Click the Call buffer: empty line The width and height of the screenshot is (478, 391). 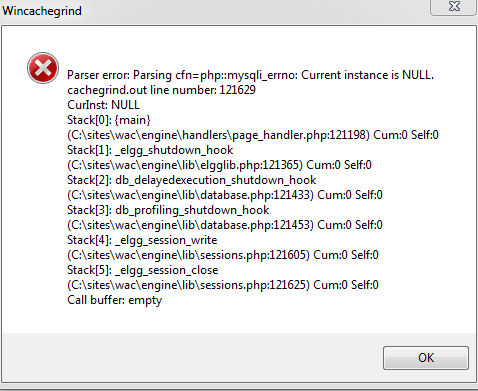(x=114, y=300)
